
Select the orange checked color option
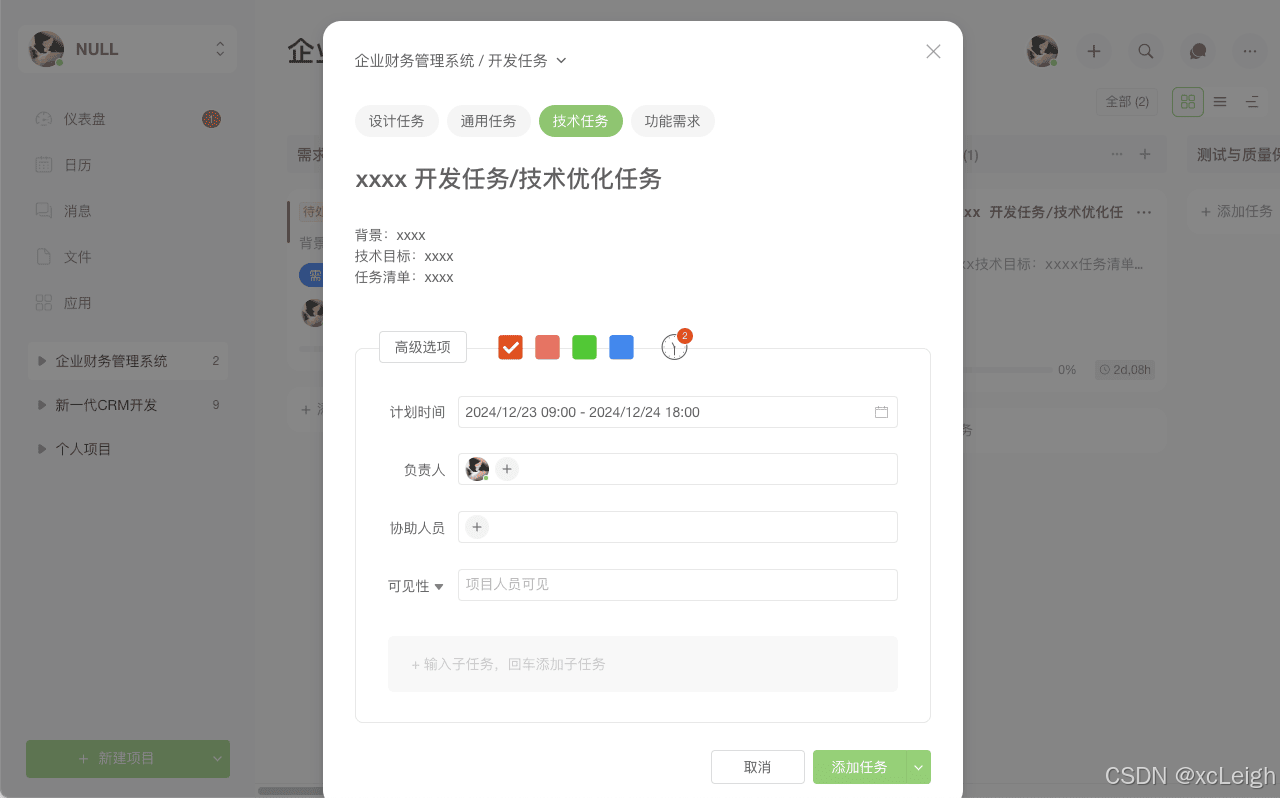pyautogui.click(x=510, y=347)
